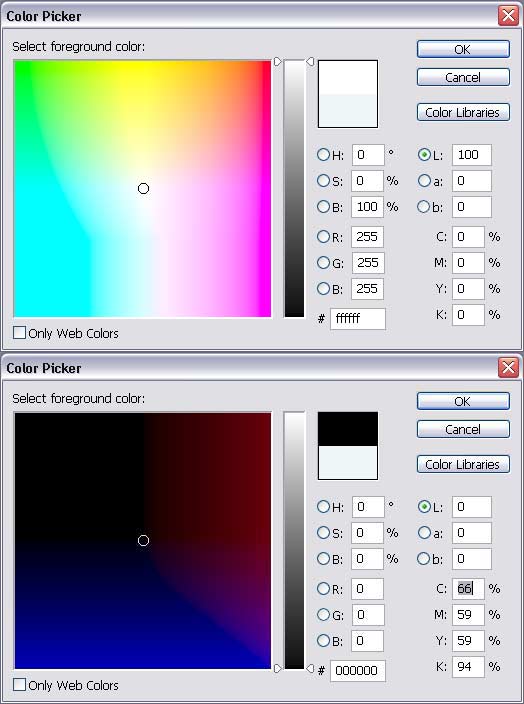Image resolution: width=524 pixels, height=704 pixels.
Task: Select the R radio button in top dialog
Action: [323, 237]
